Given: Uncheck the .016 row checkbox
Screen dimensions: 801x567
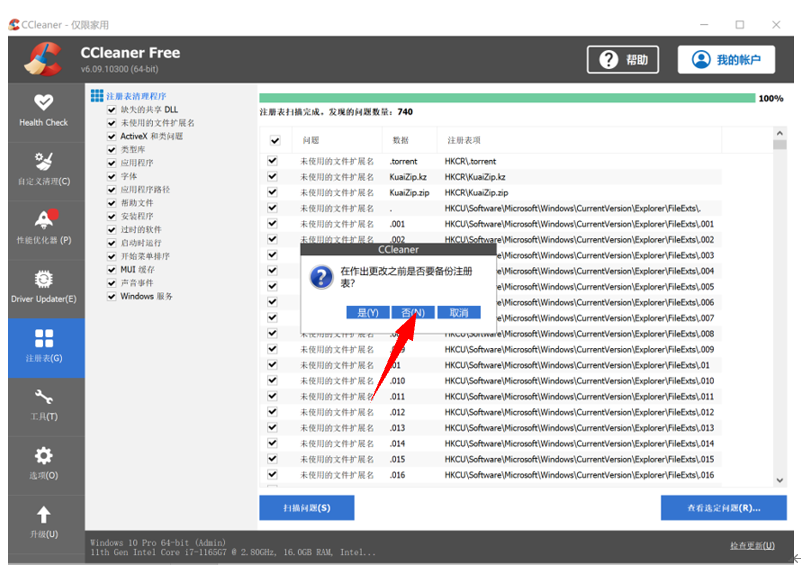Looking at the screenshot, I should [x=272, y=475].
